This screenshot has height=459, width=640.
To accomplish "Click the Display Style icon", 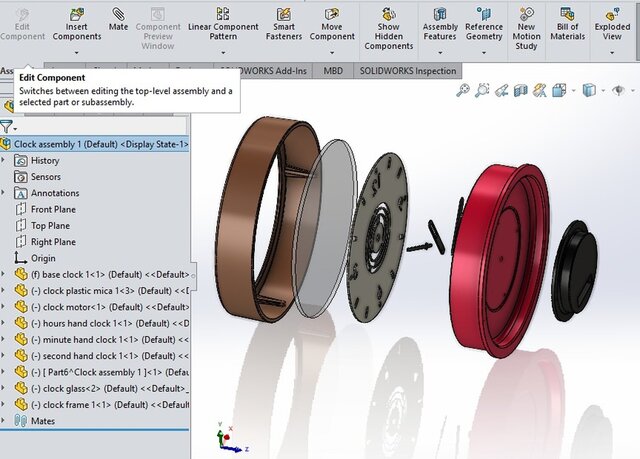I will pos(589,90).
